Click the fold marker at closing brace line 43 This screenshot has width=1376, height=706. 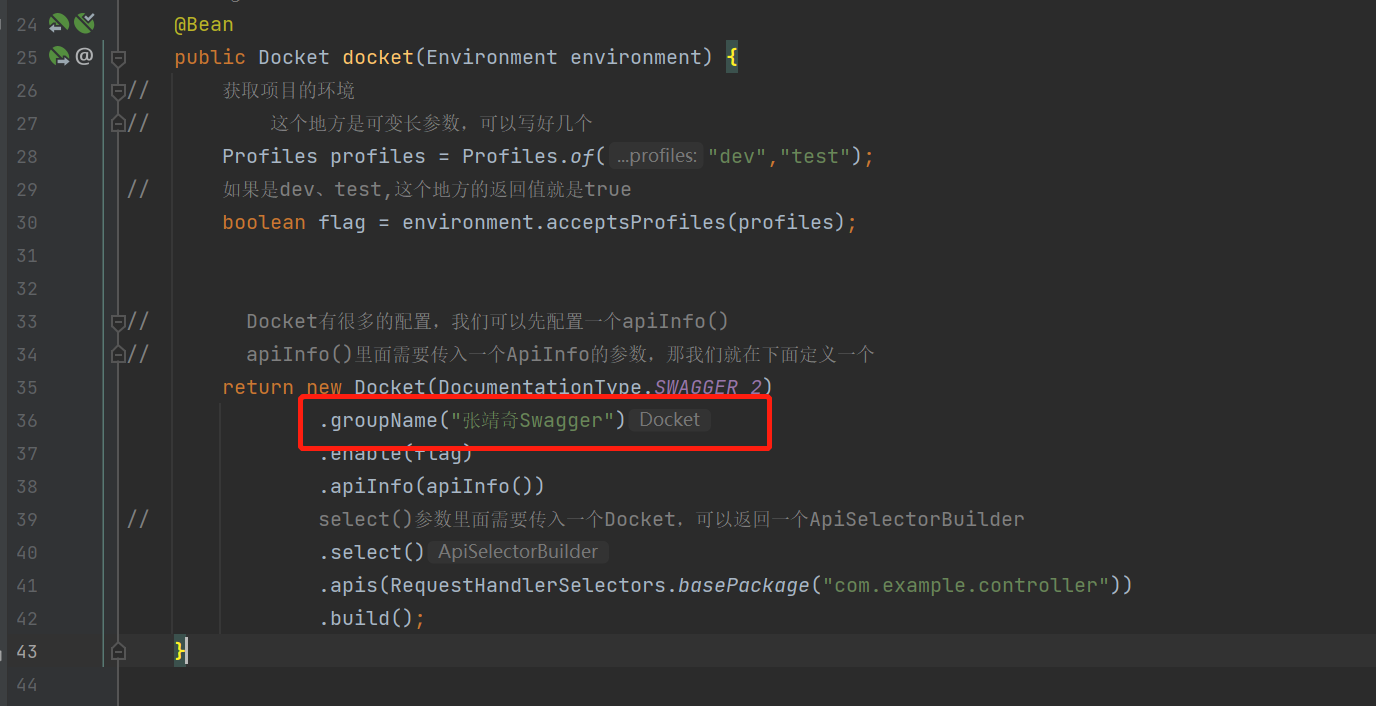pos(118,652)
